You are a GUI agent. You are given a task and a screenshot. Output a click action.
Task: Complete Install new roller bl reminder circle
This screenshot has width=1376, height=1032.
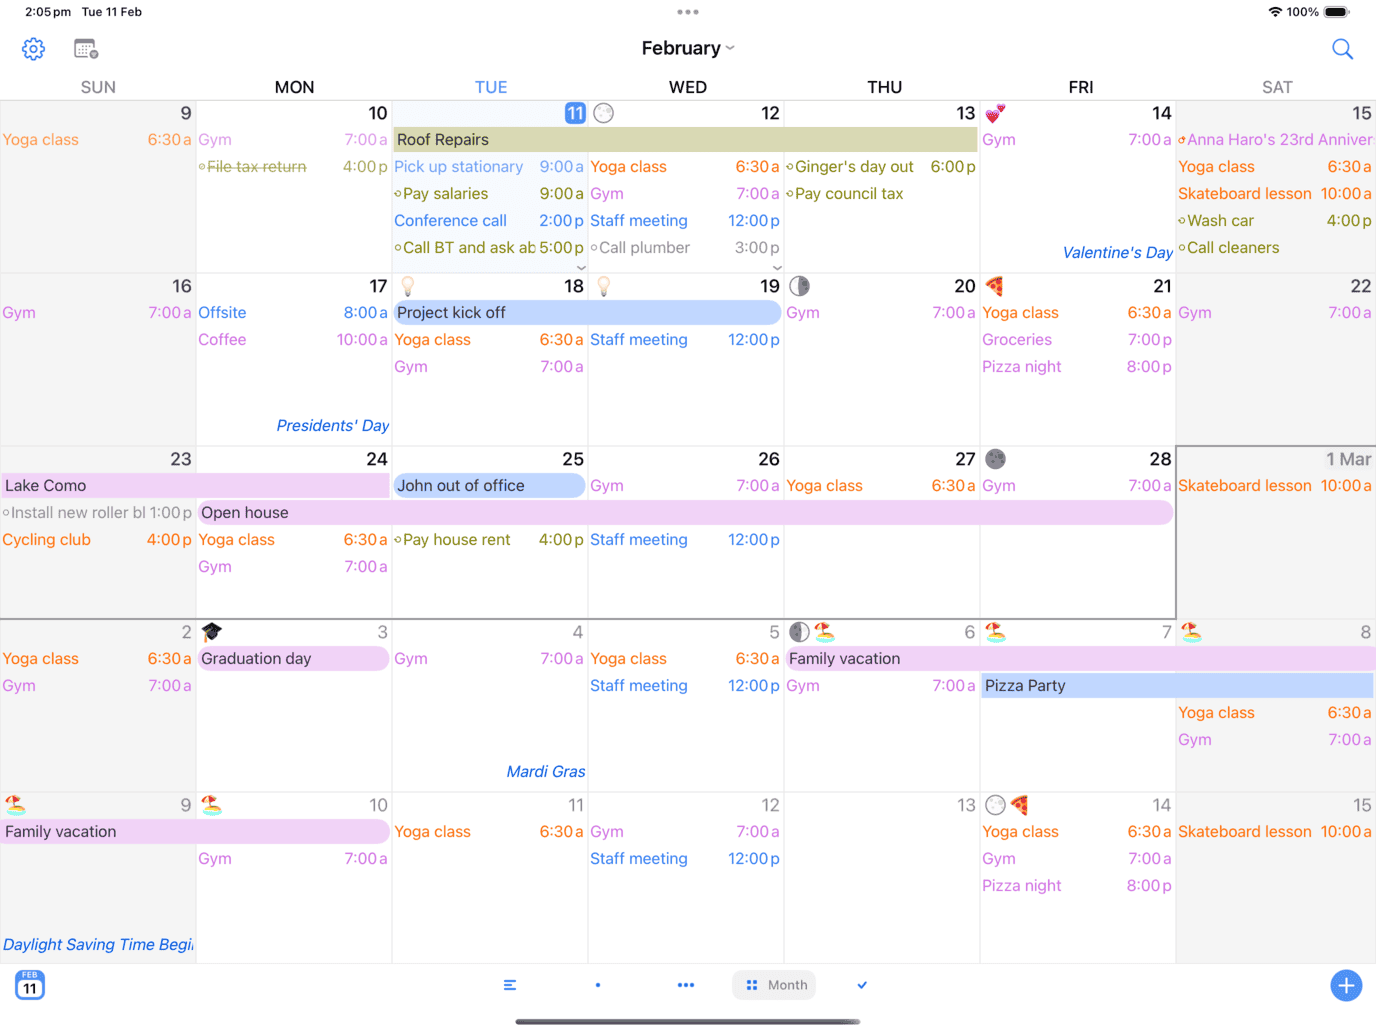point(6,513)
